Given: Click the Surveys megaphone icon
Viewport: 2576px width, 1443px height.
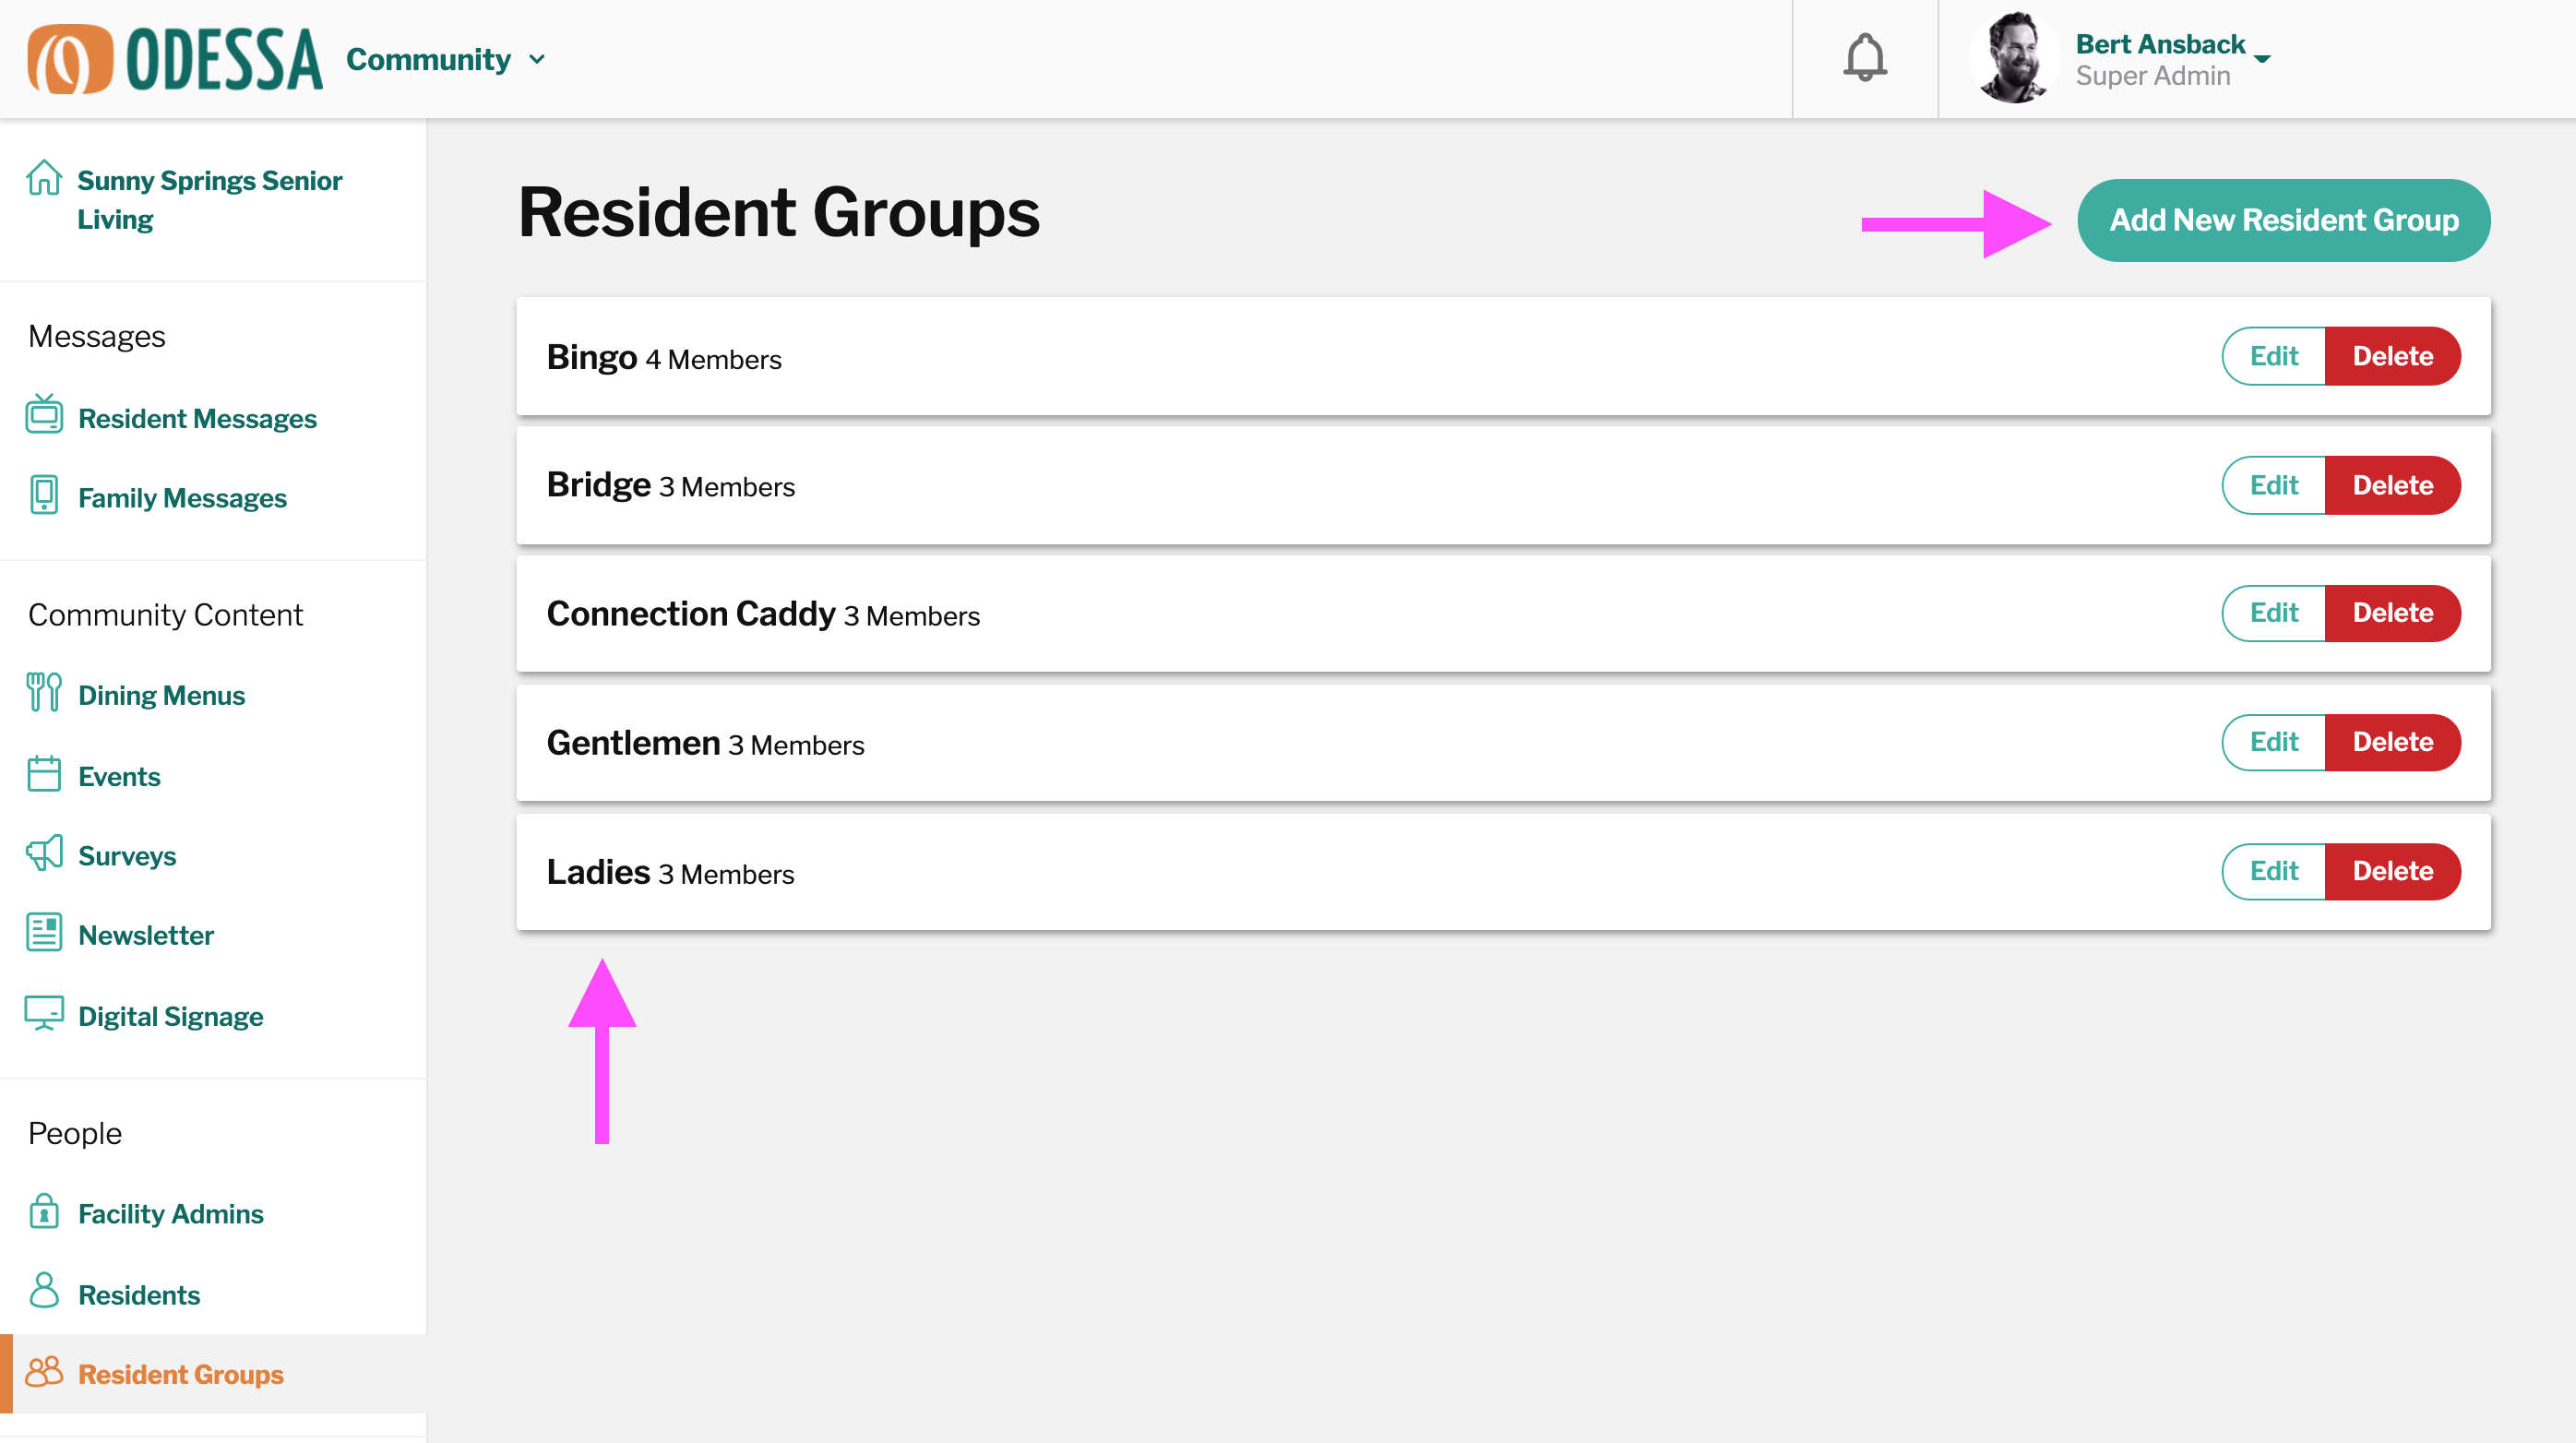Looking at the screenshot, I should coord(44,853).
